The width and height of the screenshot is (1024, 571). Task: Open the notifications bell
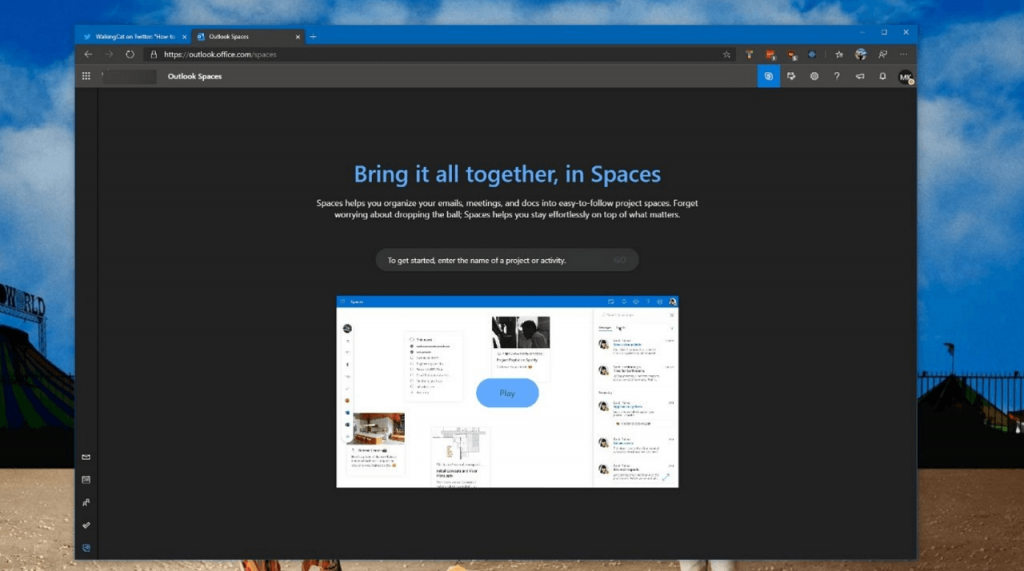coord(882,76)
